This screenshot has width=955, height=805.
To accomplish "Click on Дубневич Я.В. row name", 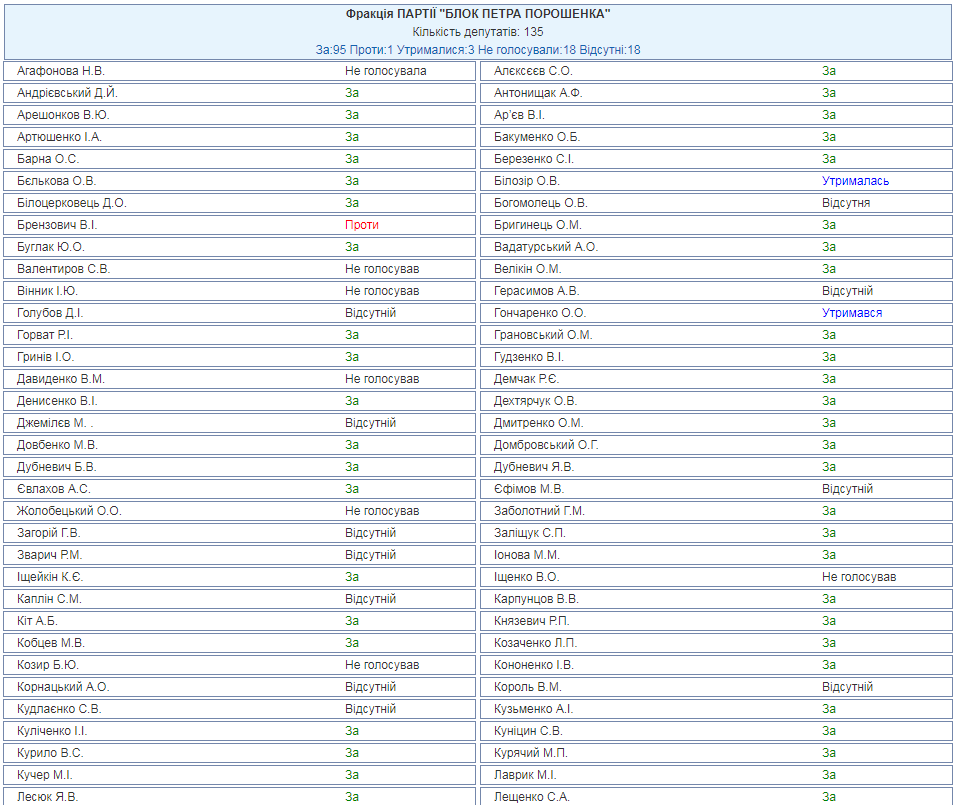I will tap(533, 467).
